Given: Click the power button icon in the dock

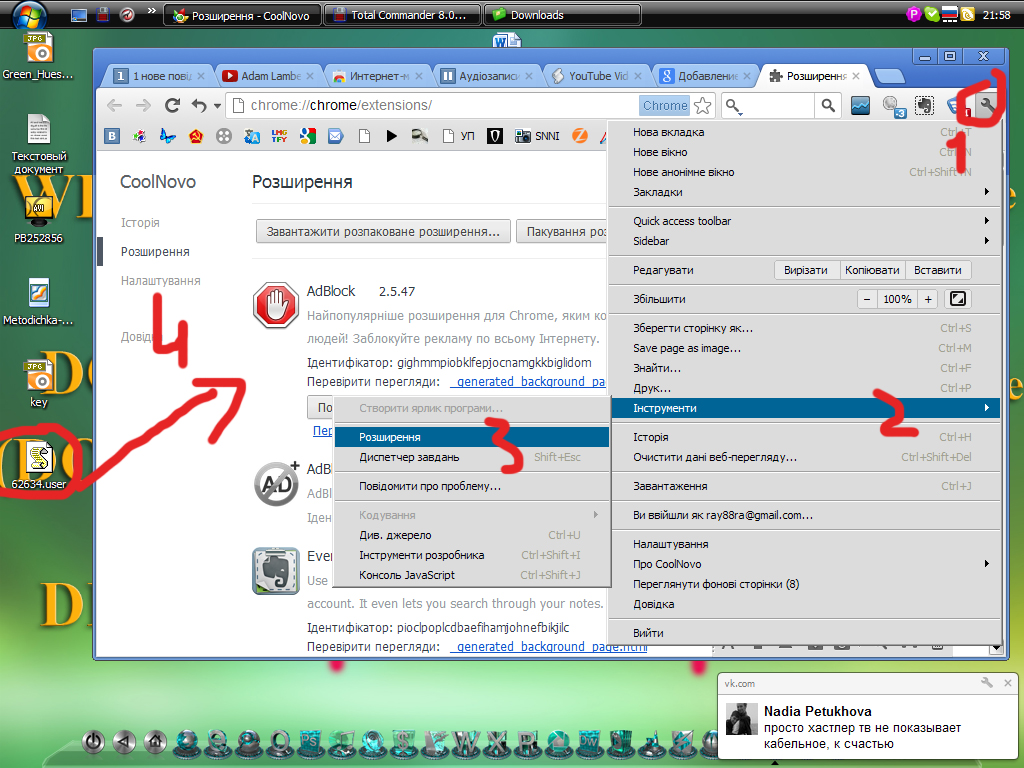Looking at the screenshot, I should (93, 741).
